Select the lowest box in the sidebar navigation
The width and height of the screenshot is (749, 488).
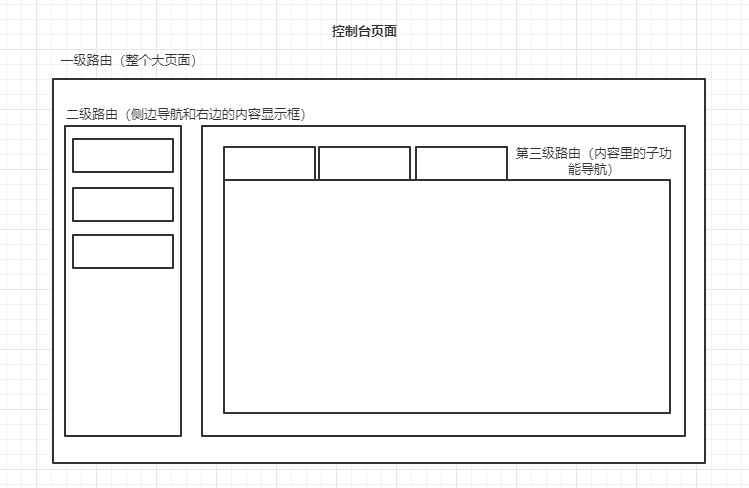(x=123, y=251)
